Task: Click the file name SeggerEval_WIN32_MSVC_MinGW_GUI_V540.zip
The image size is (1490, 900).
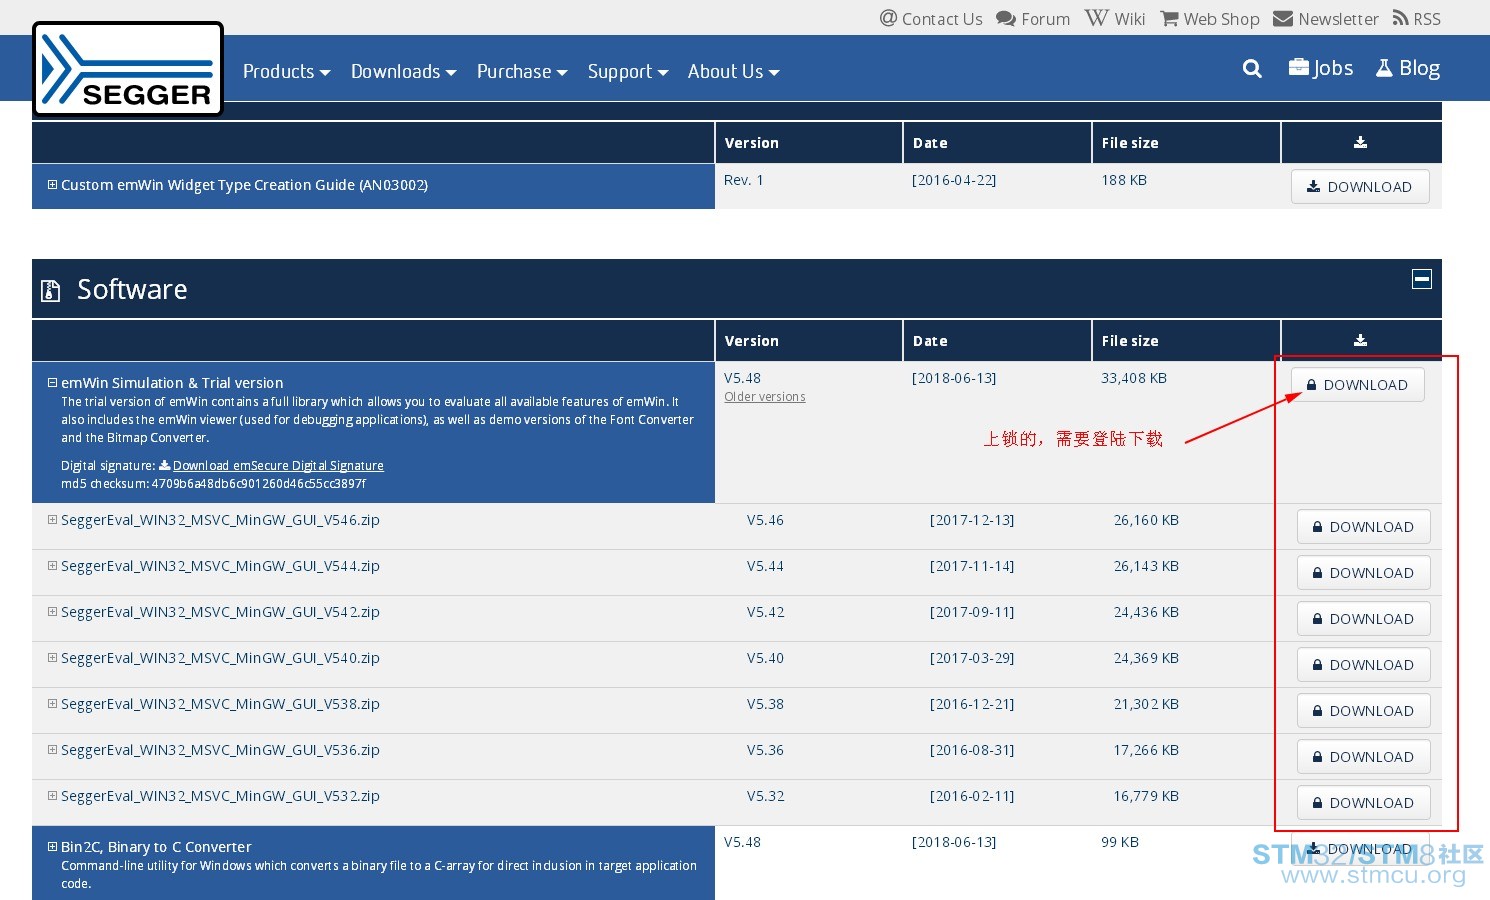Action: pyautogui.click(x=220, y=658)
